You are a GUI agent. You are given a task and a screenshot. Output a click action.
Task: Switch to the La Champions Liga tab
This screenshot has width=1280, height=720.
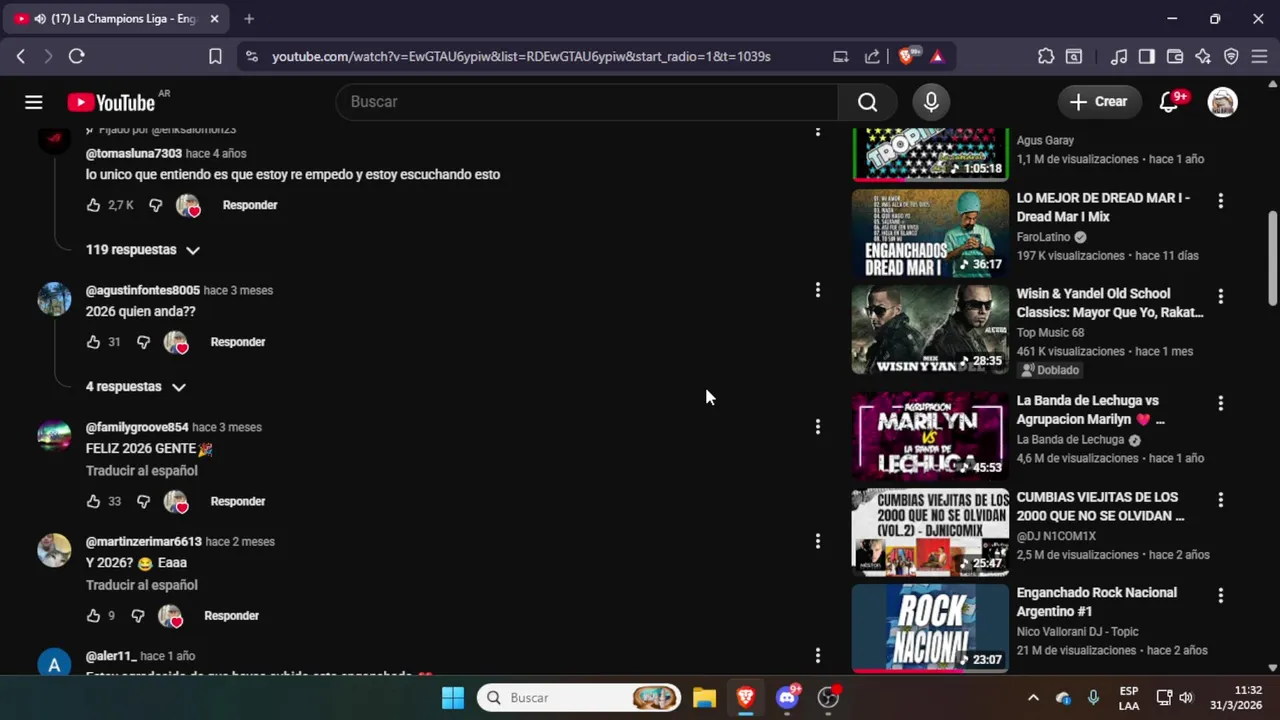115,19
